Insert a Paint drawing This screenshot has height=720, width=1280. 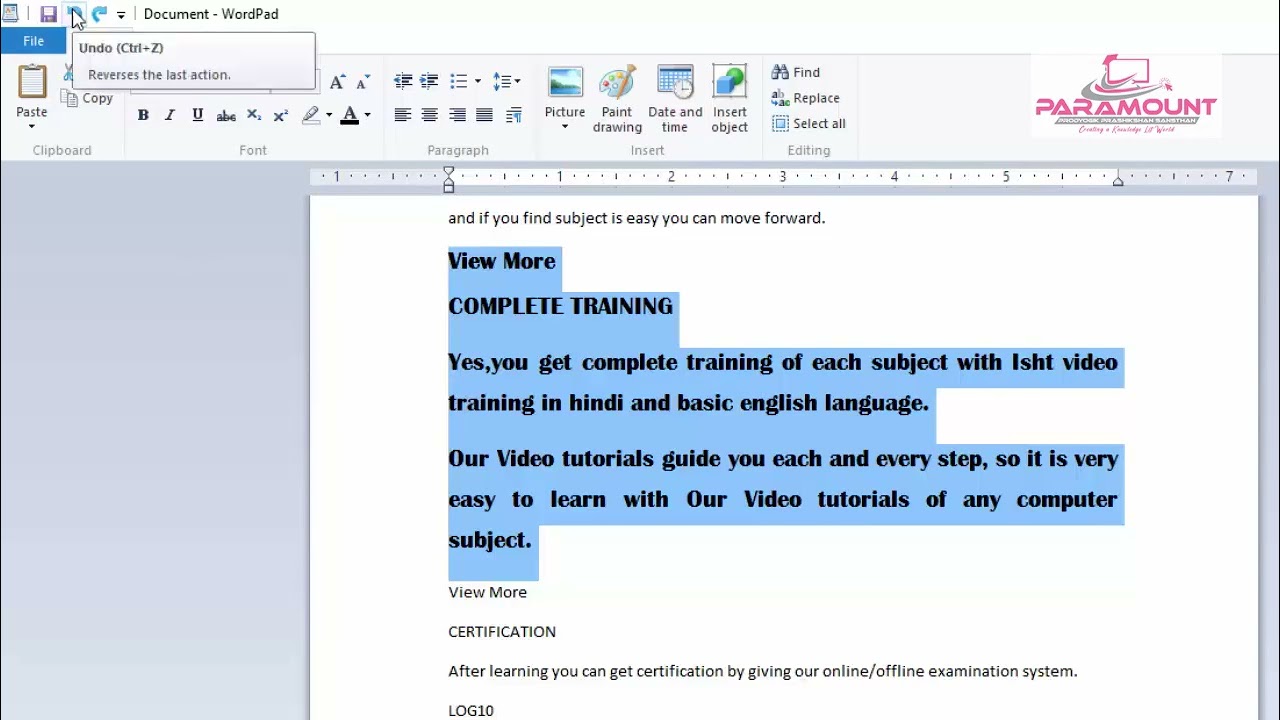[617, 99]
